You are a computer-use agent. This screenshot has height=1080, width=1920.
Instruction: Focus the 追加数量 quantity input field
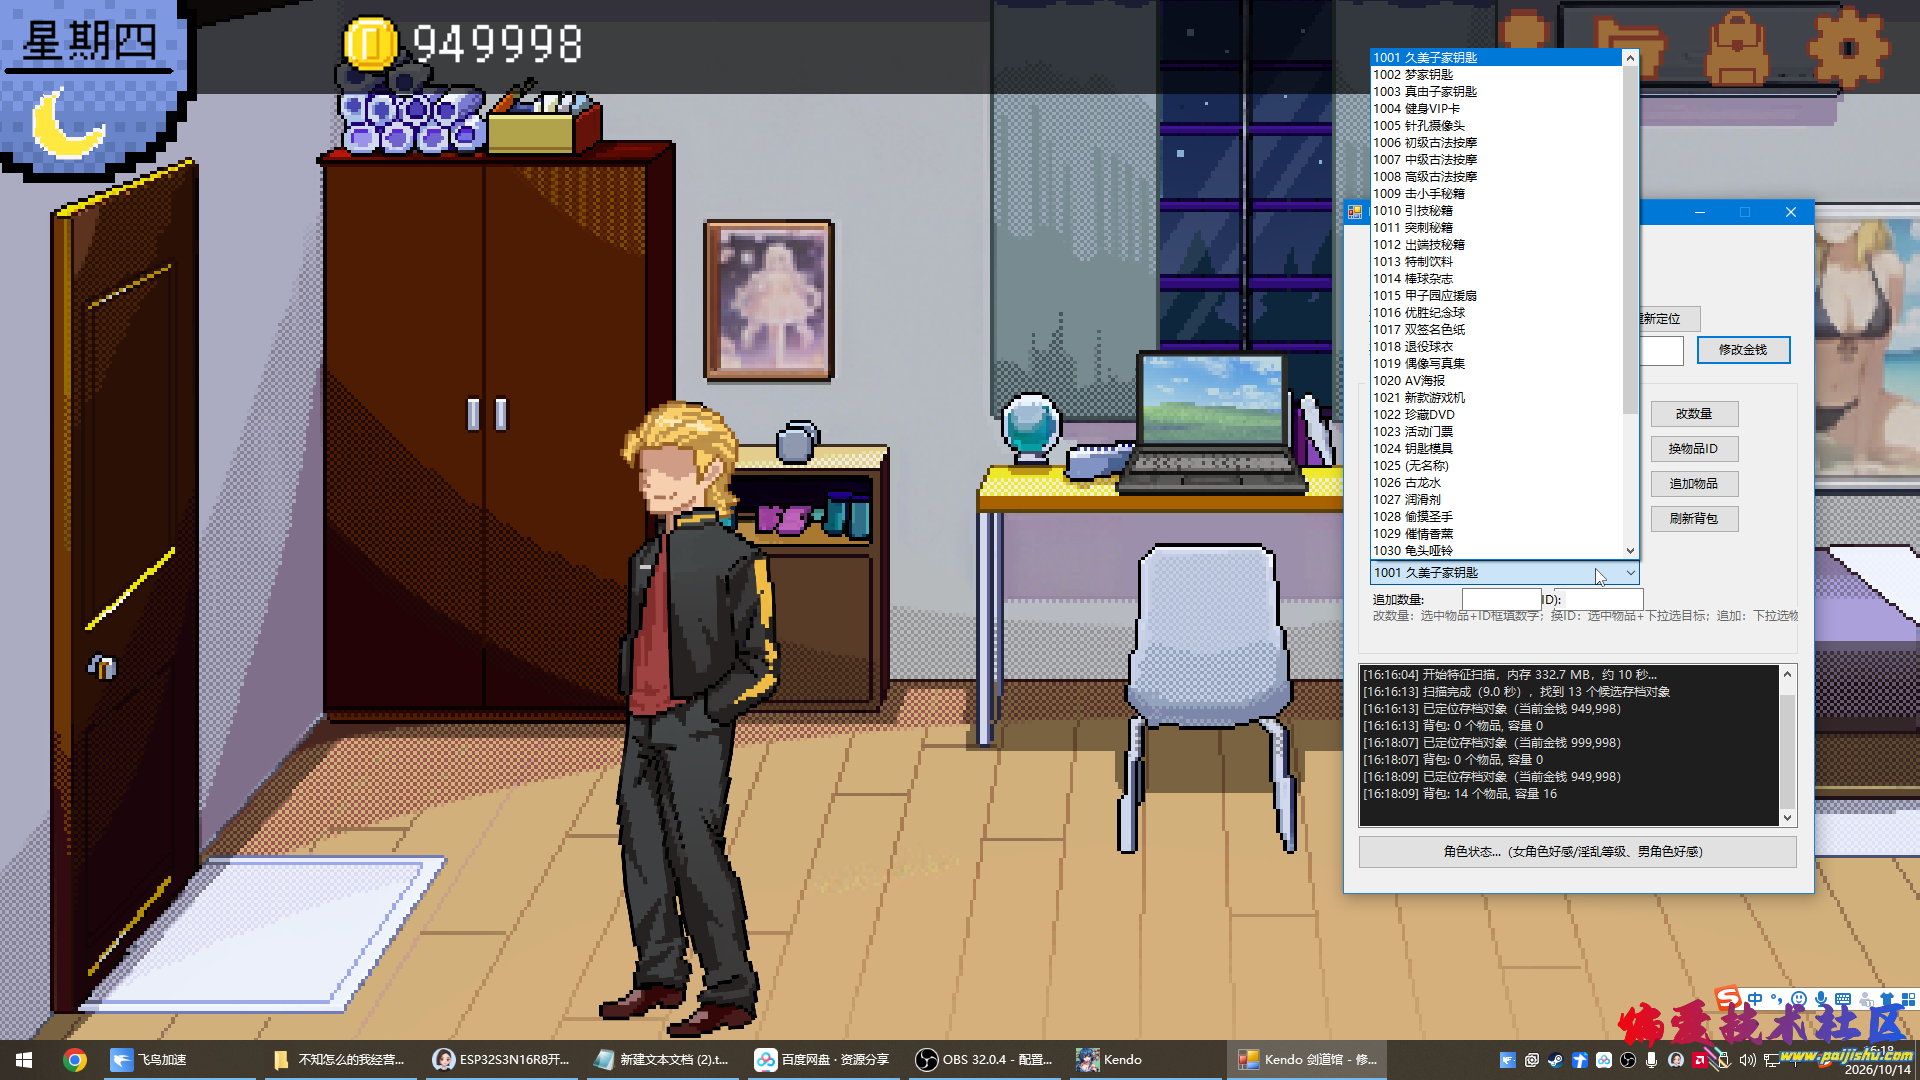1501,599
